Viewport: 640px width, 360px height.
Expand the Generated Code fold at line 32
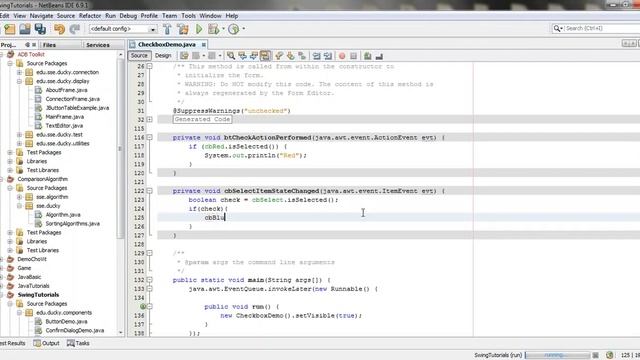click(x=150, y=120)
